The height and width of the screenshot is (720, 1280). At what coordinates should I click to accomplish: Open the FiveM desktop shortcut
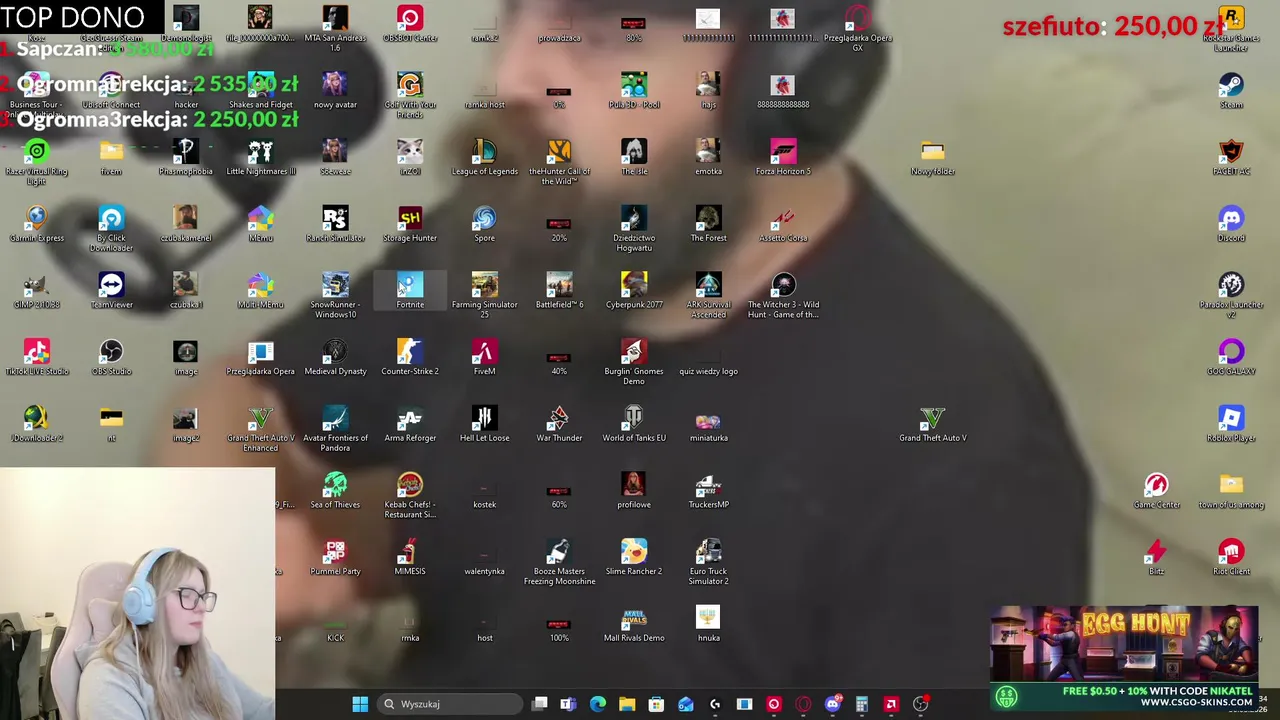(x=484, y=357)
